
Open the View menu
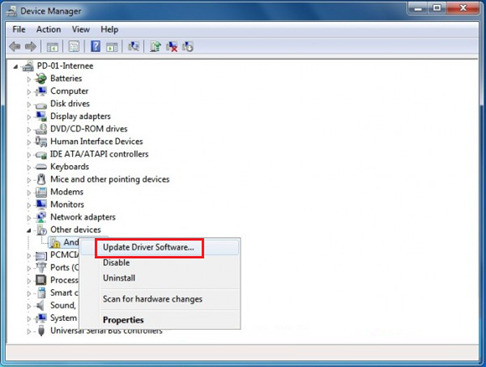81,30
